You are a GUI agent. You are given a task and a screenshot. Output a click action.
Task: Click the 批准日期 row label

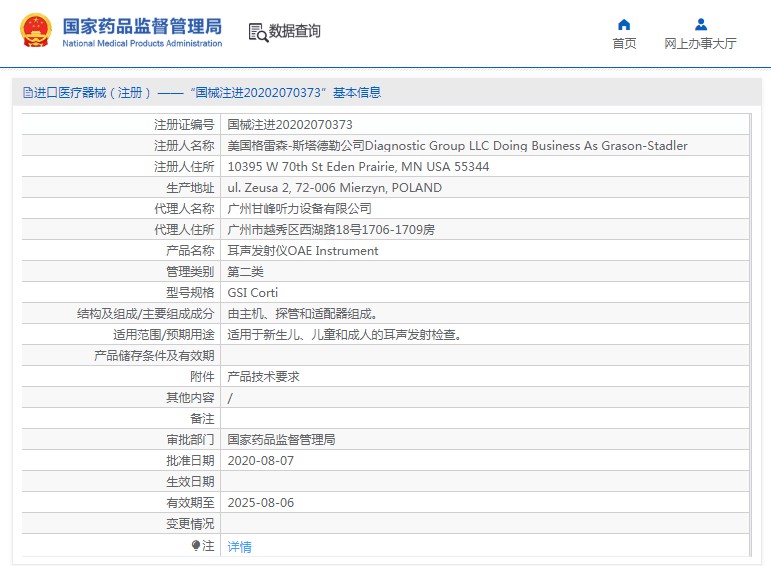[190, 461]
